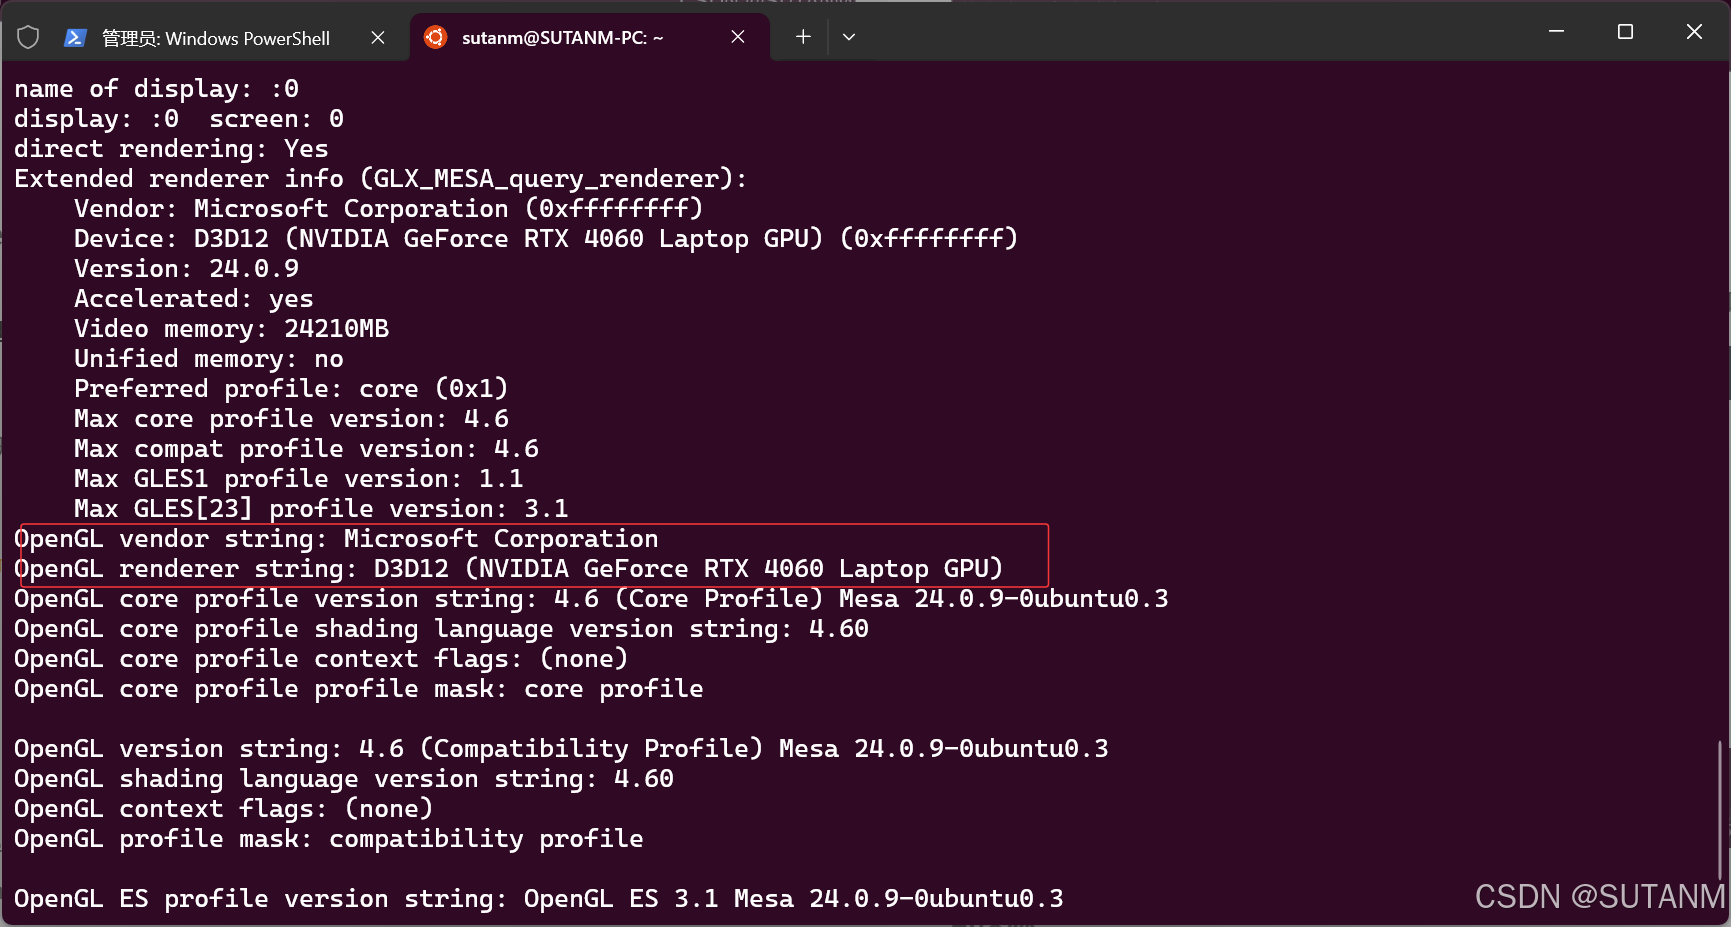Close the sutanm@SUTANM-PC tab

[738, 37]
